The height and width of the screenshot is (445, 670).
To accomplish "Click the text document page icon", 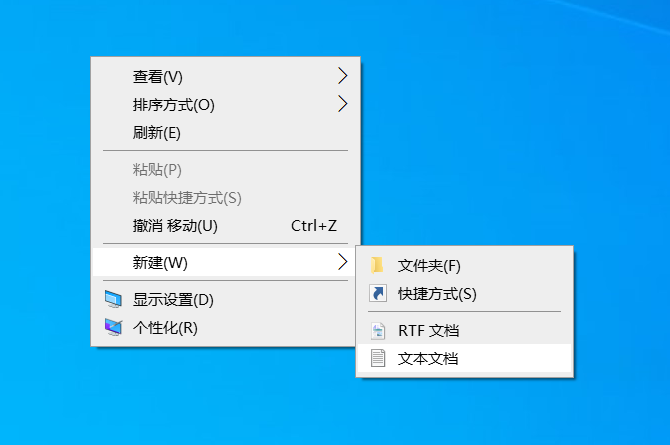I will (x=377, y=358).
